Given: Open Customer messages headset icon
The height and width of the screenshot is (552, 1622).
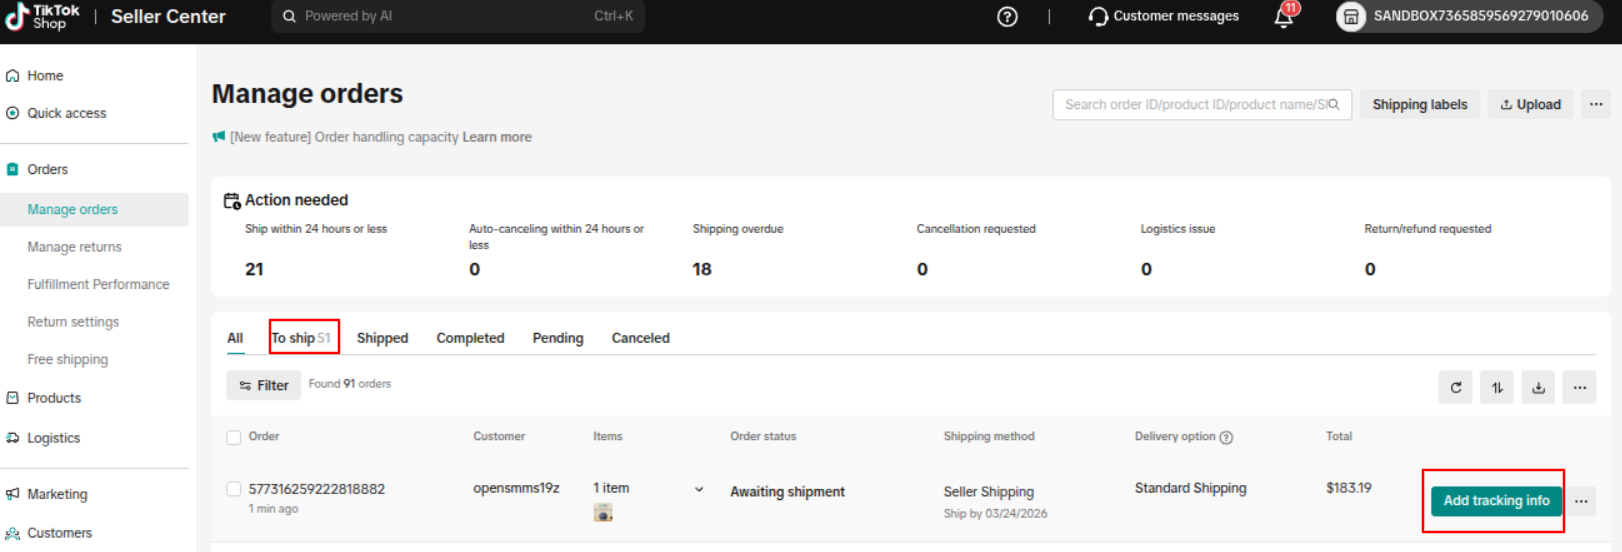Looking at the screenshot, I should (1098, 17).
